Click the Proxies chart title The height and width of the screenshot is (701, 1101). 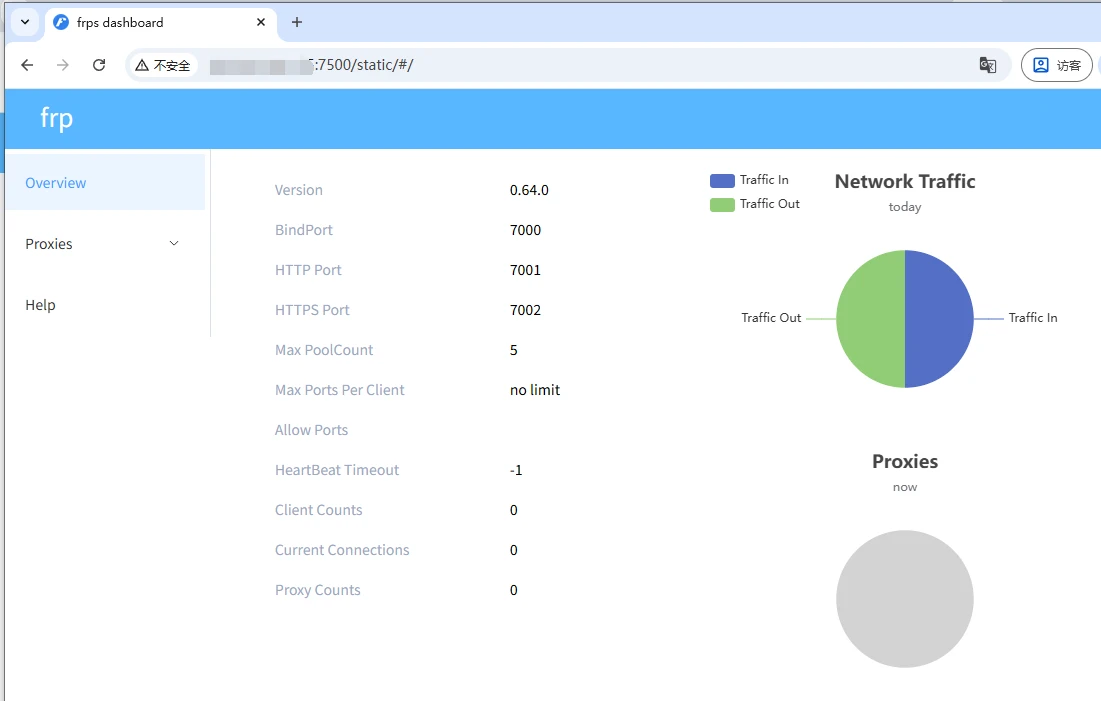(x=904, y=461)
